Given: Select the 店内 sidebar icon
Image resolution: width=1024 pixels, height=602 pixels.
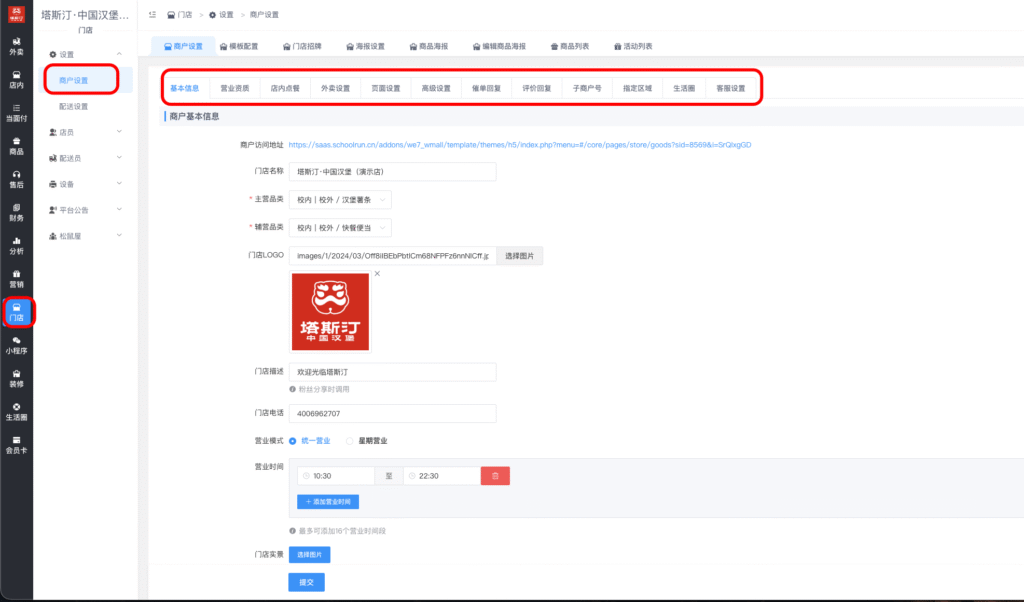Looking at the screenshot, I should click(x=14, y=81).
